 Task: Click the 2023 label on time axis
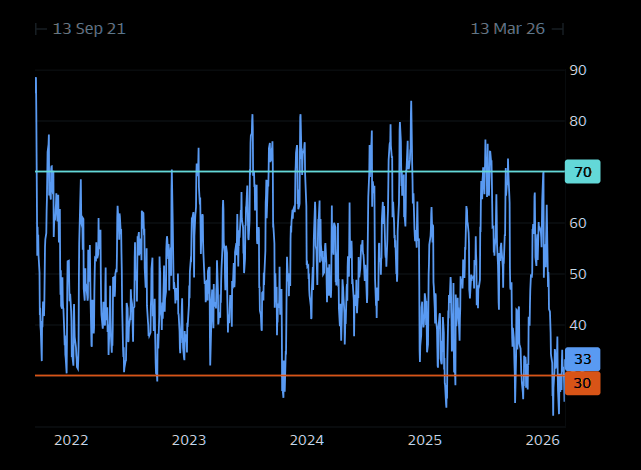[189, 440]
